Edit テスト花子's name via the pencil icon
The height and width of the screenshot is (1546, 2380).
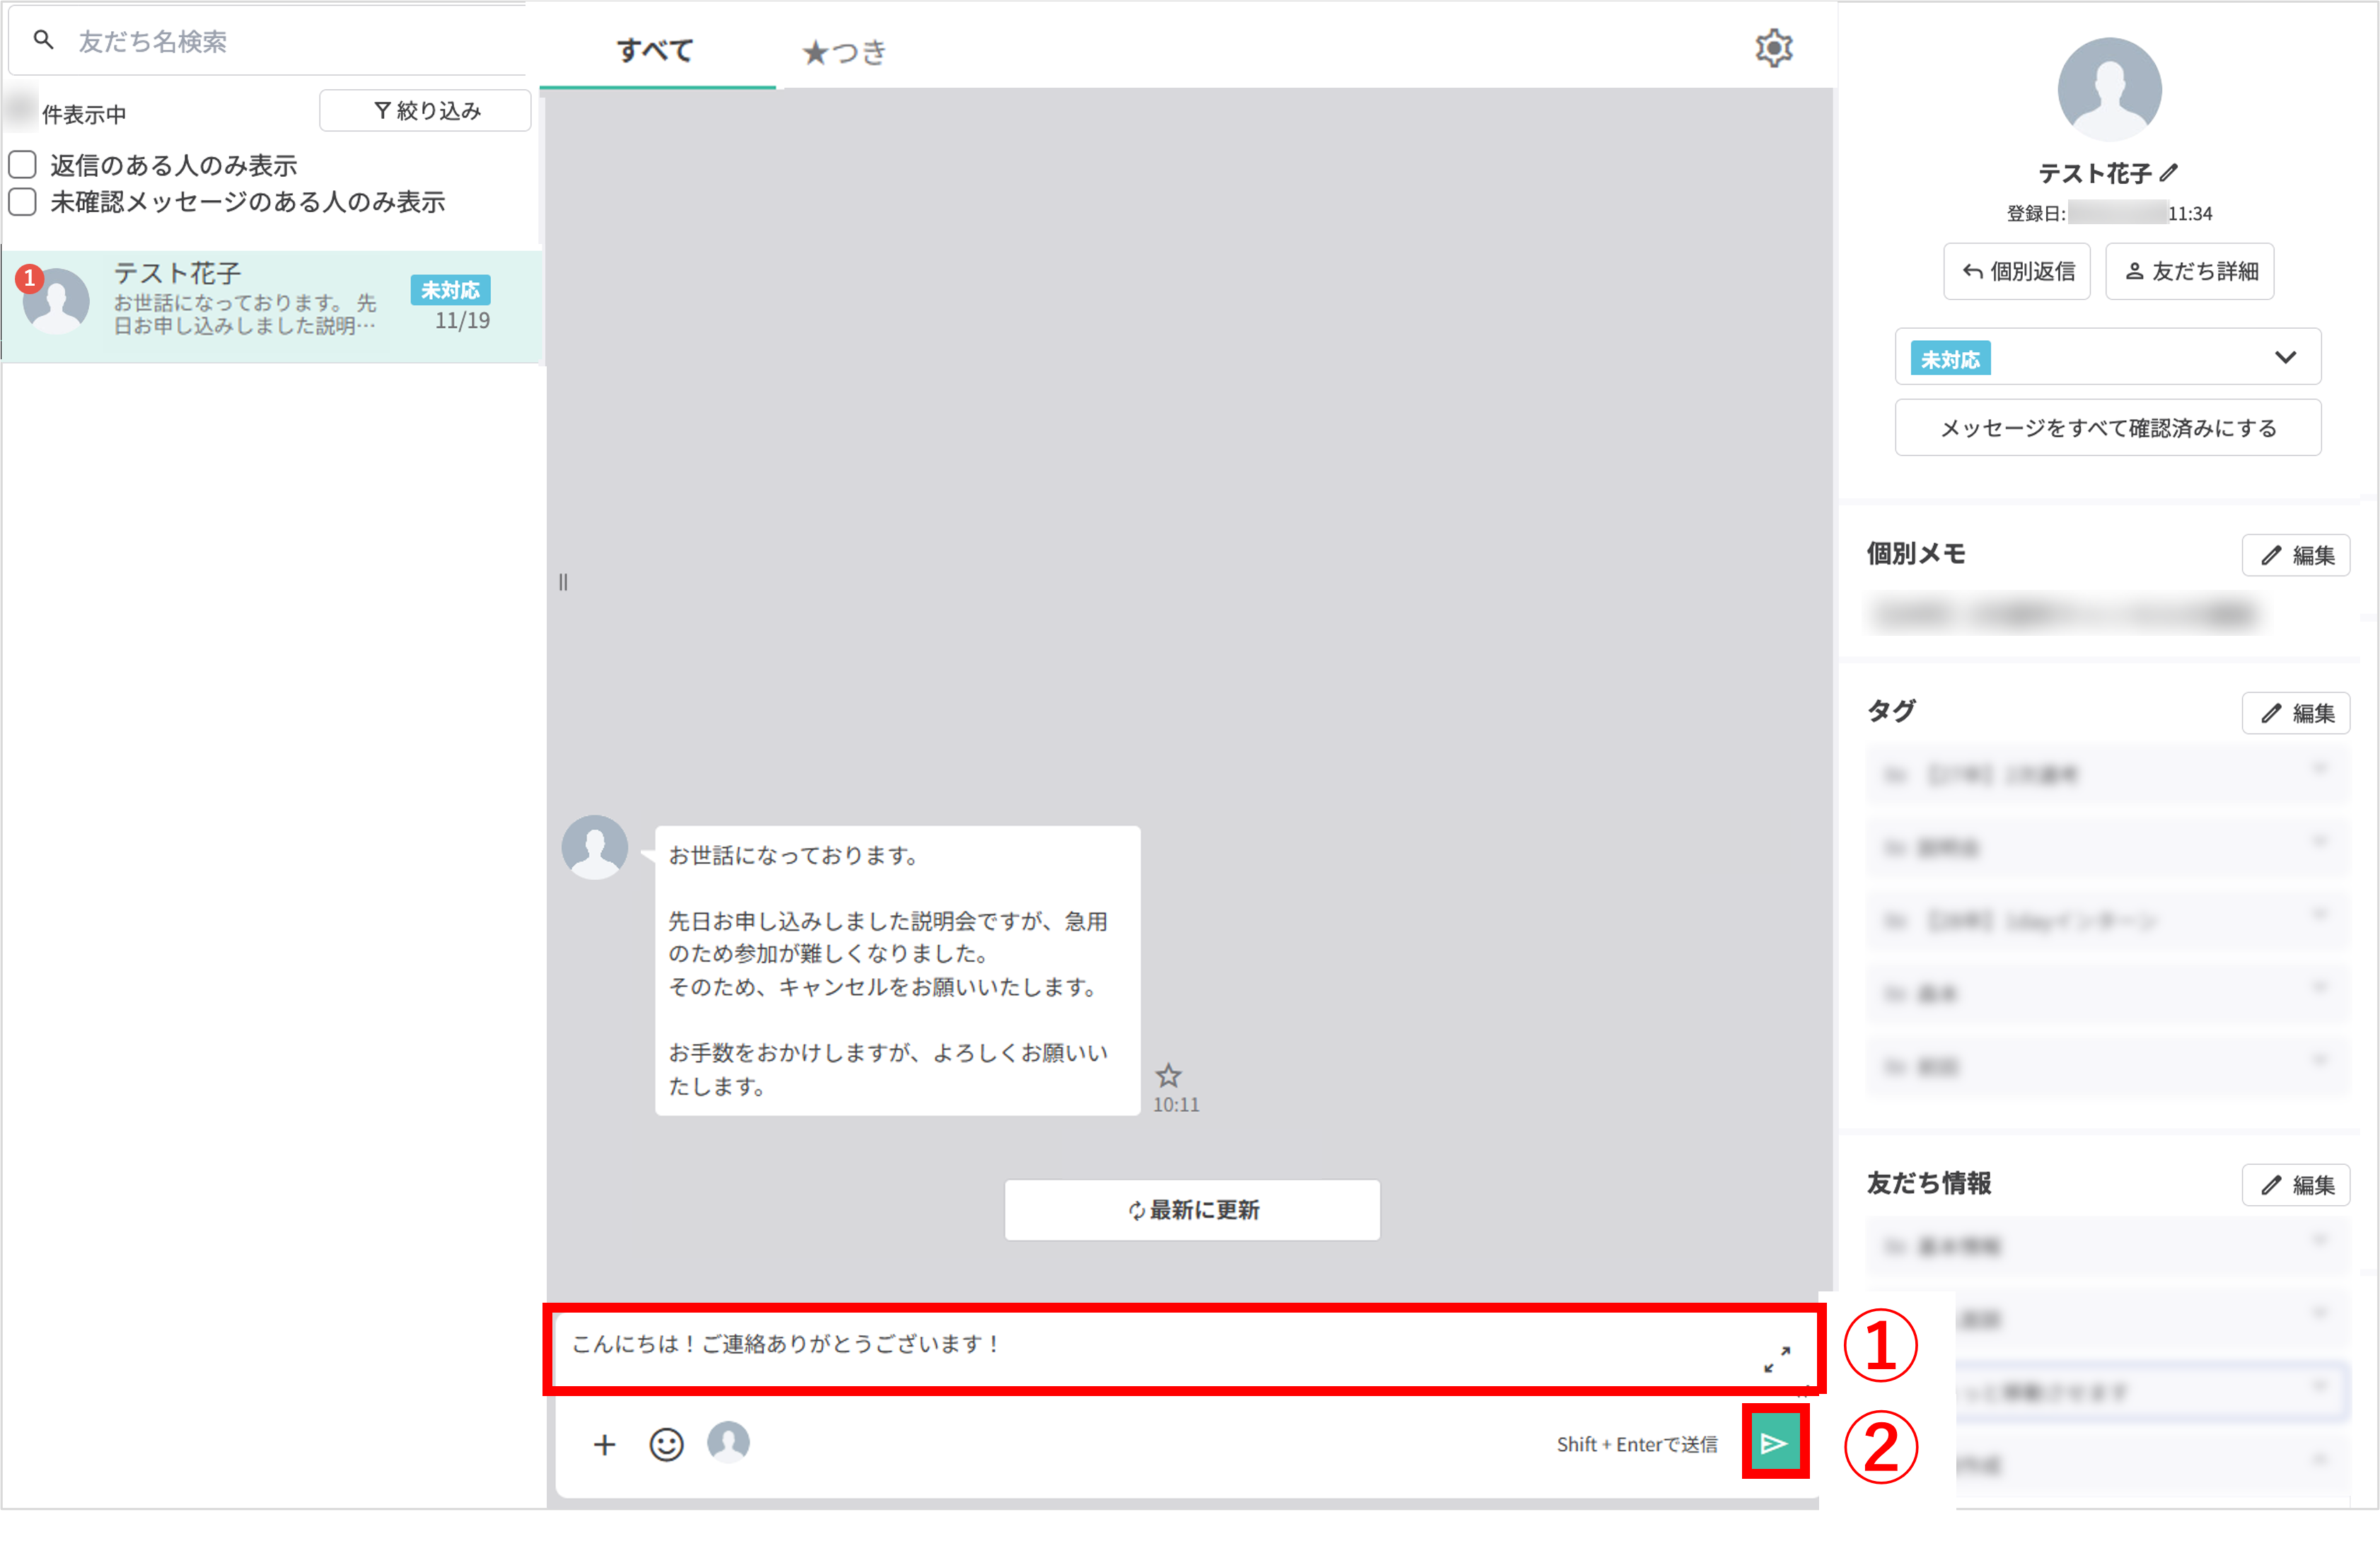pos(2165,172)
